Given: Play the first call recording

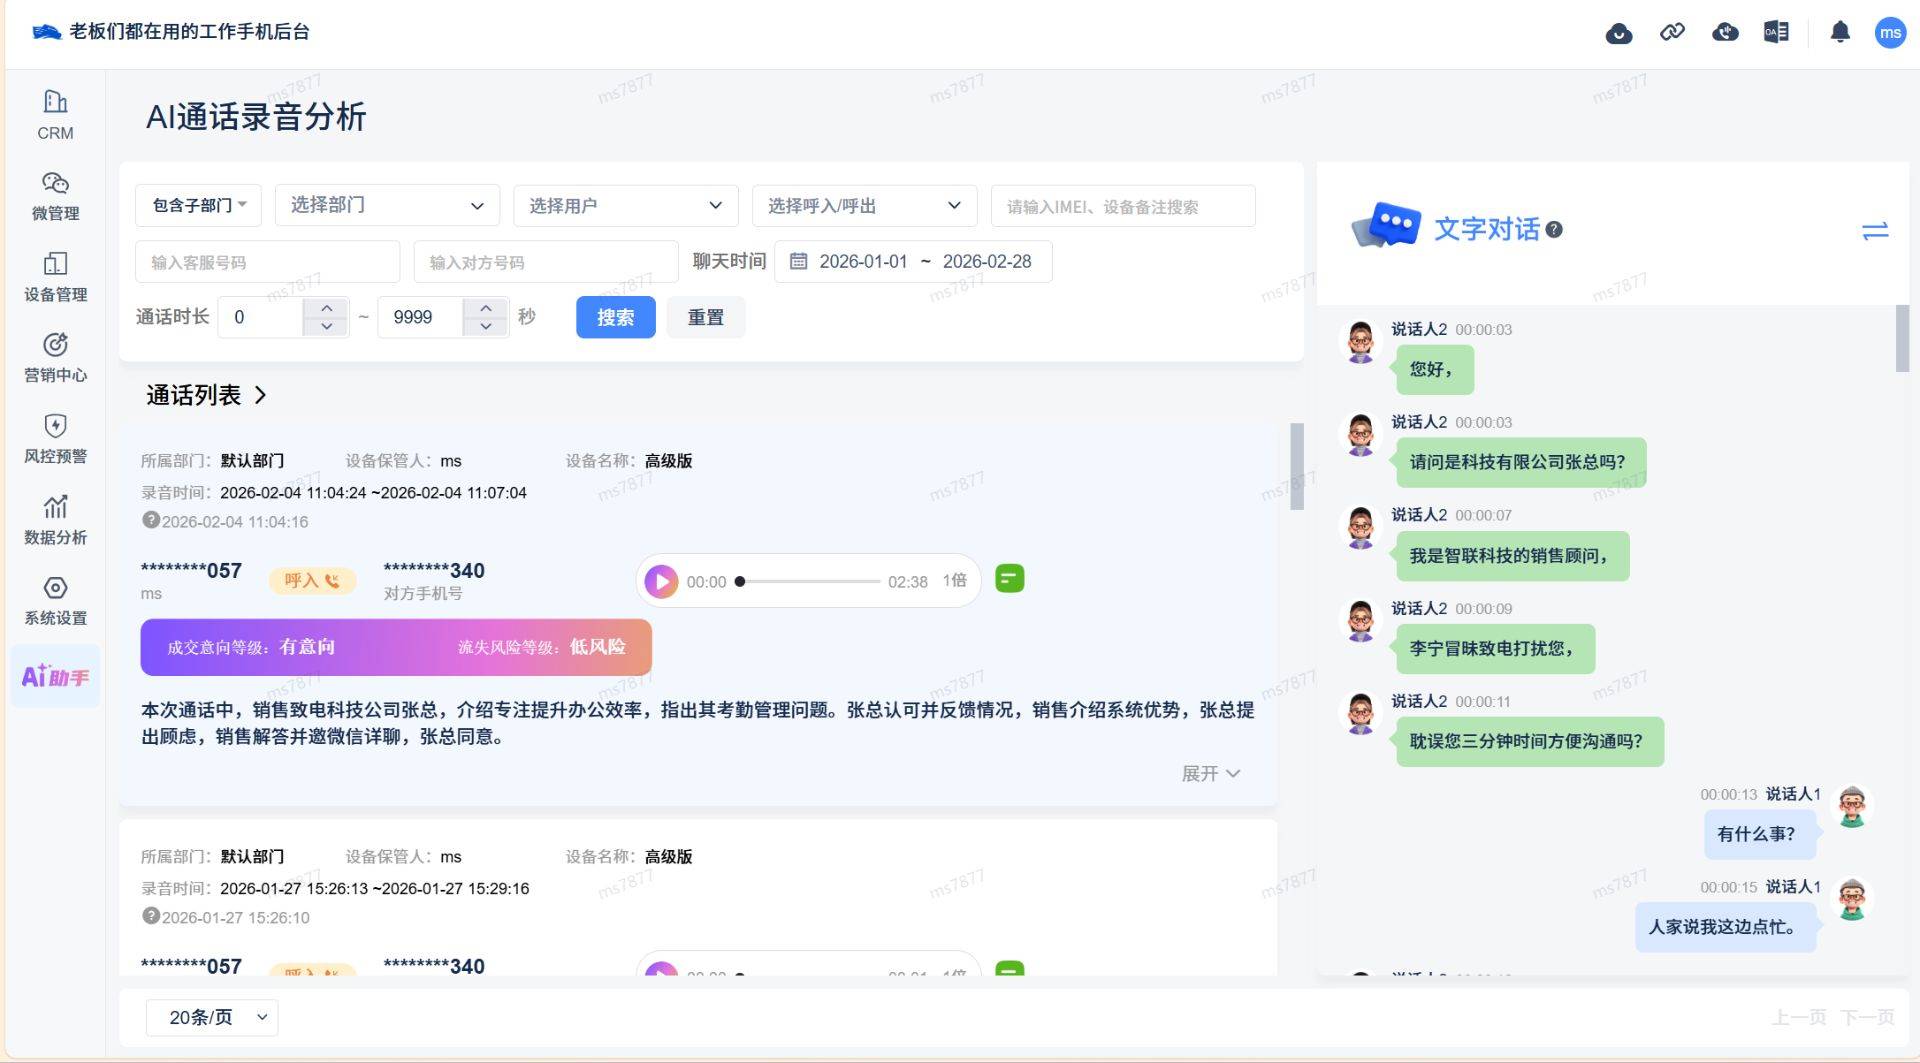Looking at the screenshot, I should tap(661, 581).
